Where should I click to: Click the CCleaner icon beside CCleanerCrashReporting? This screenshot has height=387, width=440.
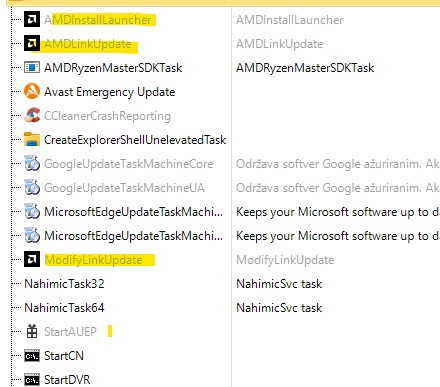32,116
